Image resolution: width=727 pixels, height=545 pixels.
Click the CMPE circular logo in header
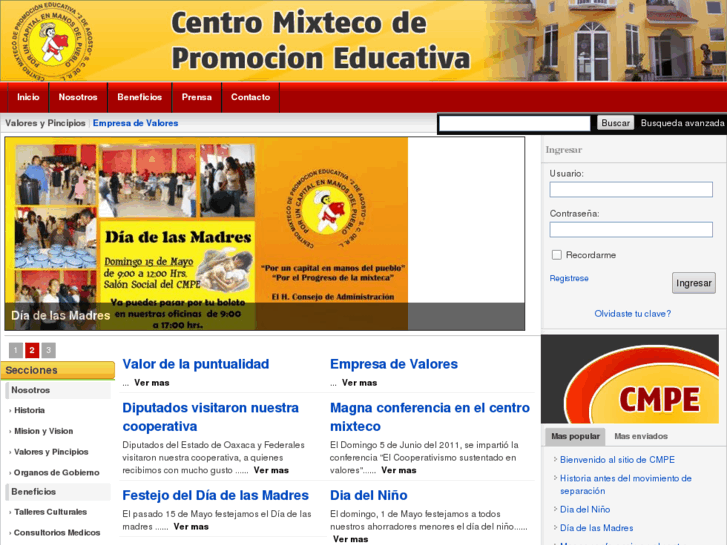(x=52, y=41)
